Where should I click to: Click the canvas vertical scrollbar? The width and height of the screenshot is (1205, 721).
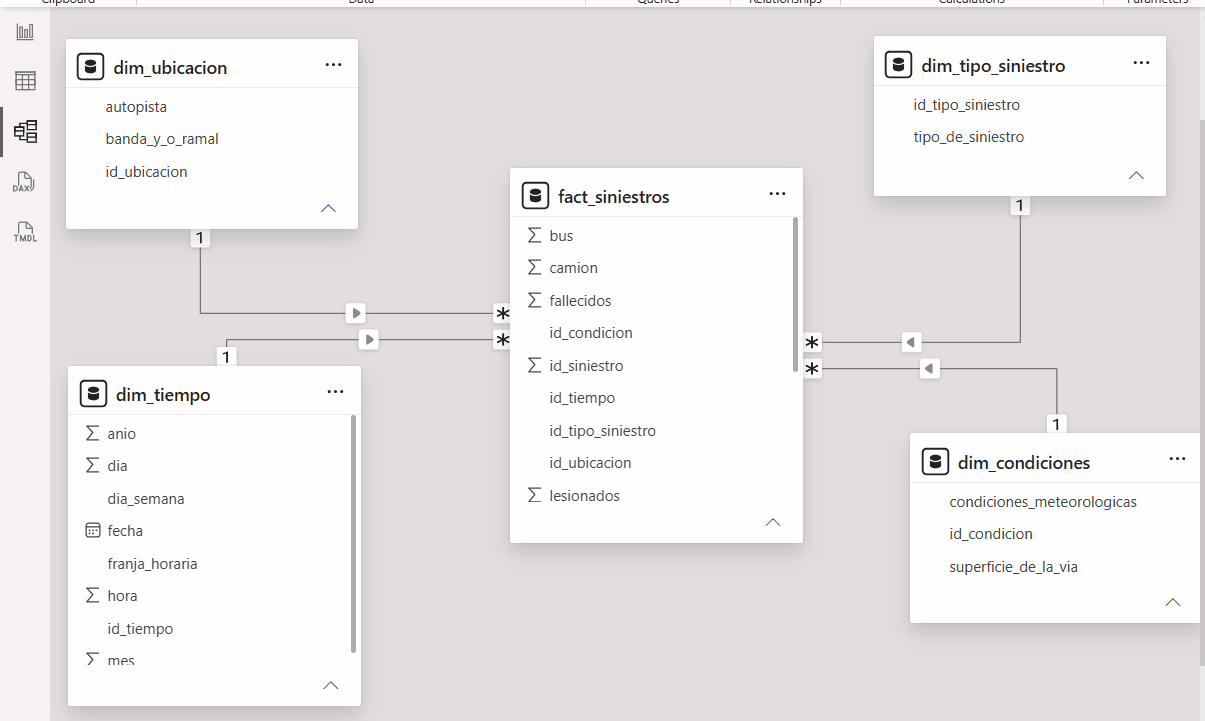point(1201,392)
